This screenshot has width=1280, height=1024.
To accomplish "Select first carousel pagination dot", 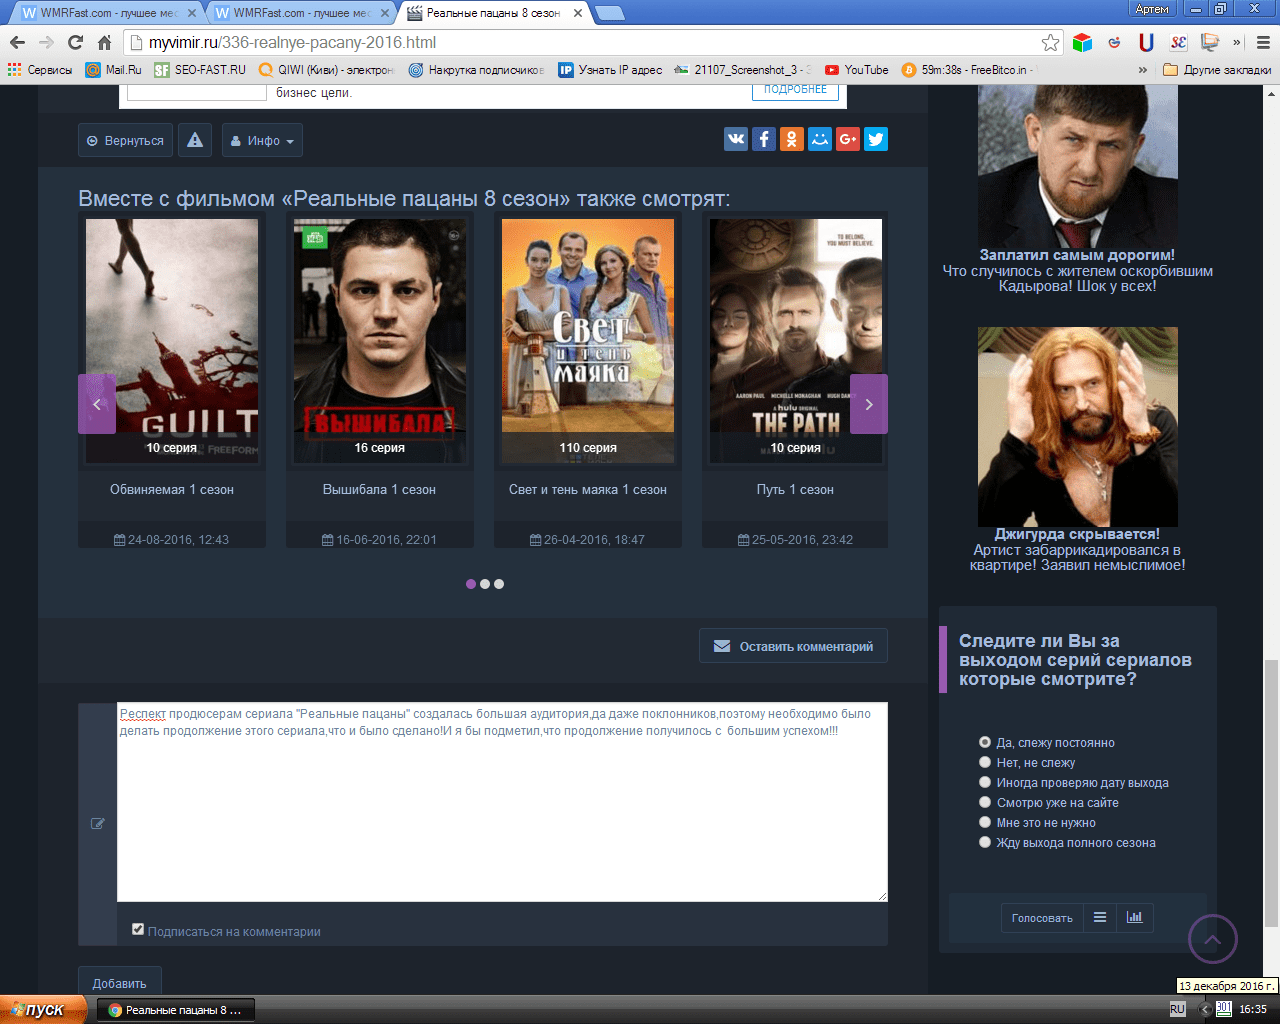I will 471,584.
